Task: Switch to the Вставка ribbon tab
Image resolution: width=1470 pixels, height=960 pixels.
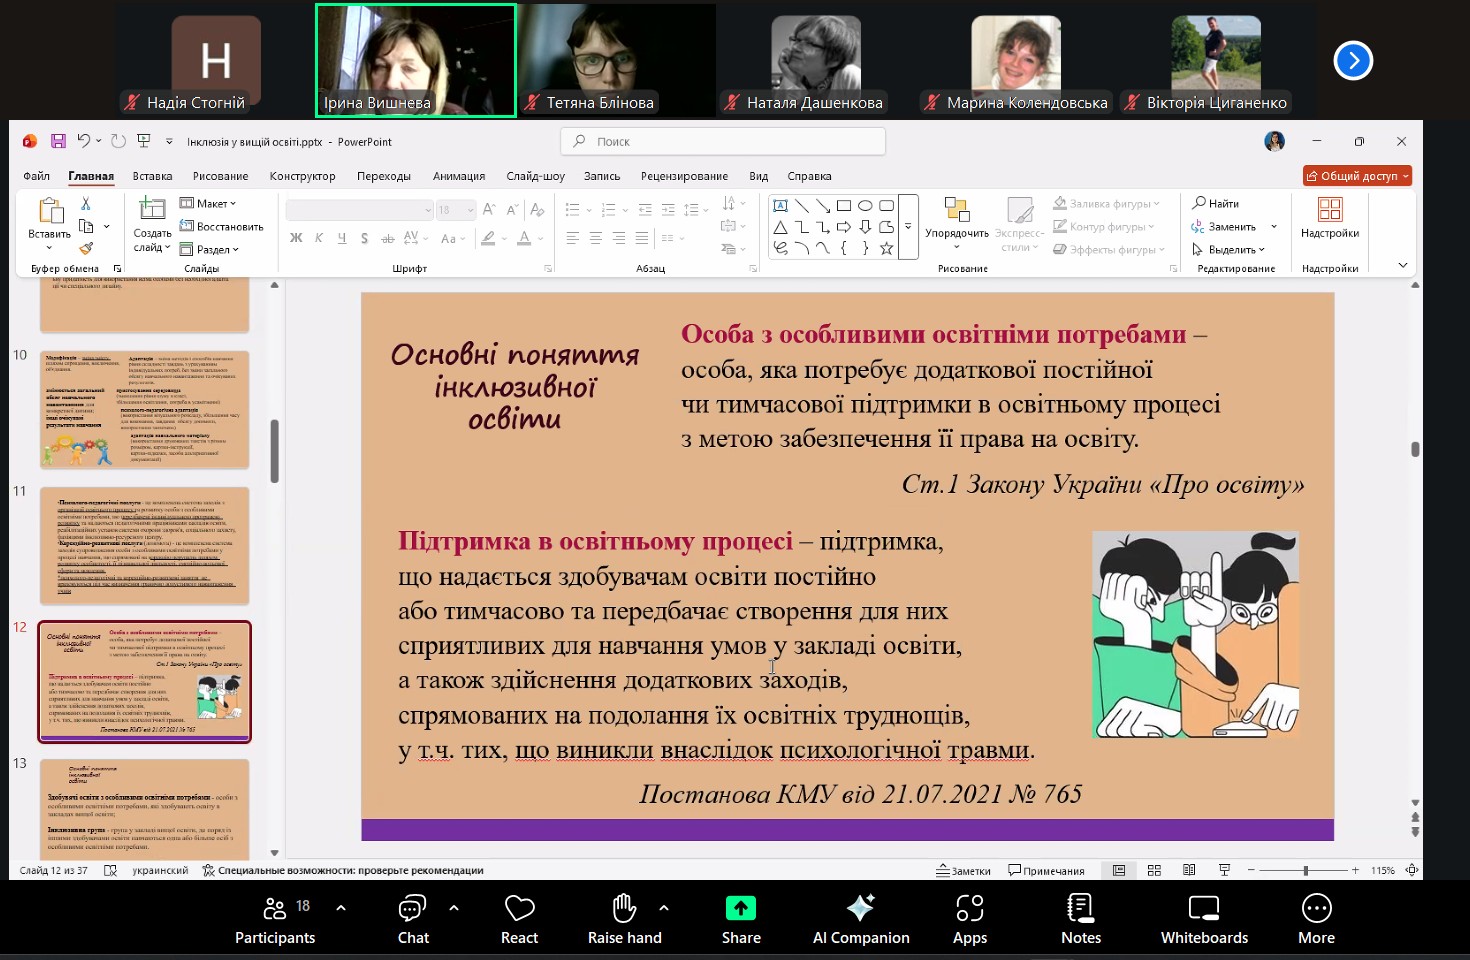Action: click(152, 175)
